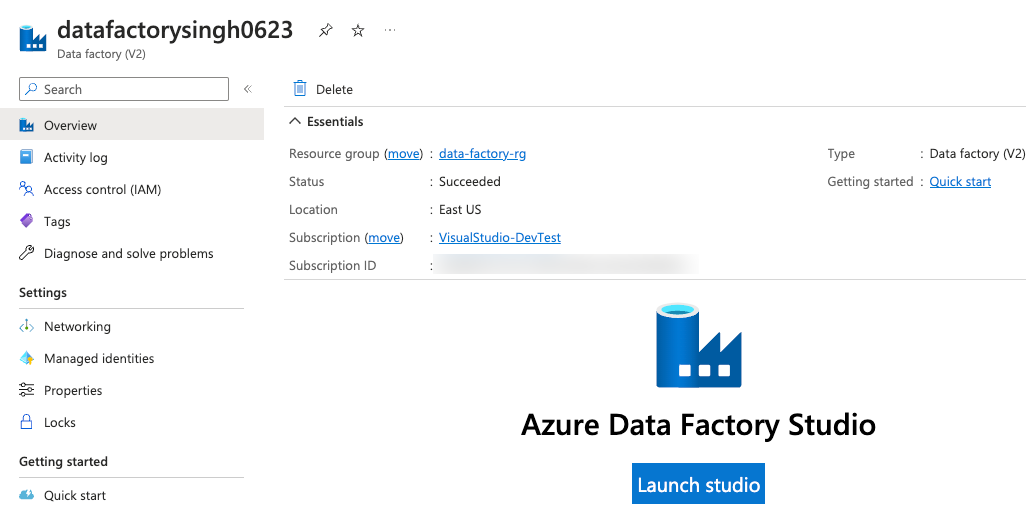
Task: Click the data factory icon beside the title
Action: tap(33, 38)
